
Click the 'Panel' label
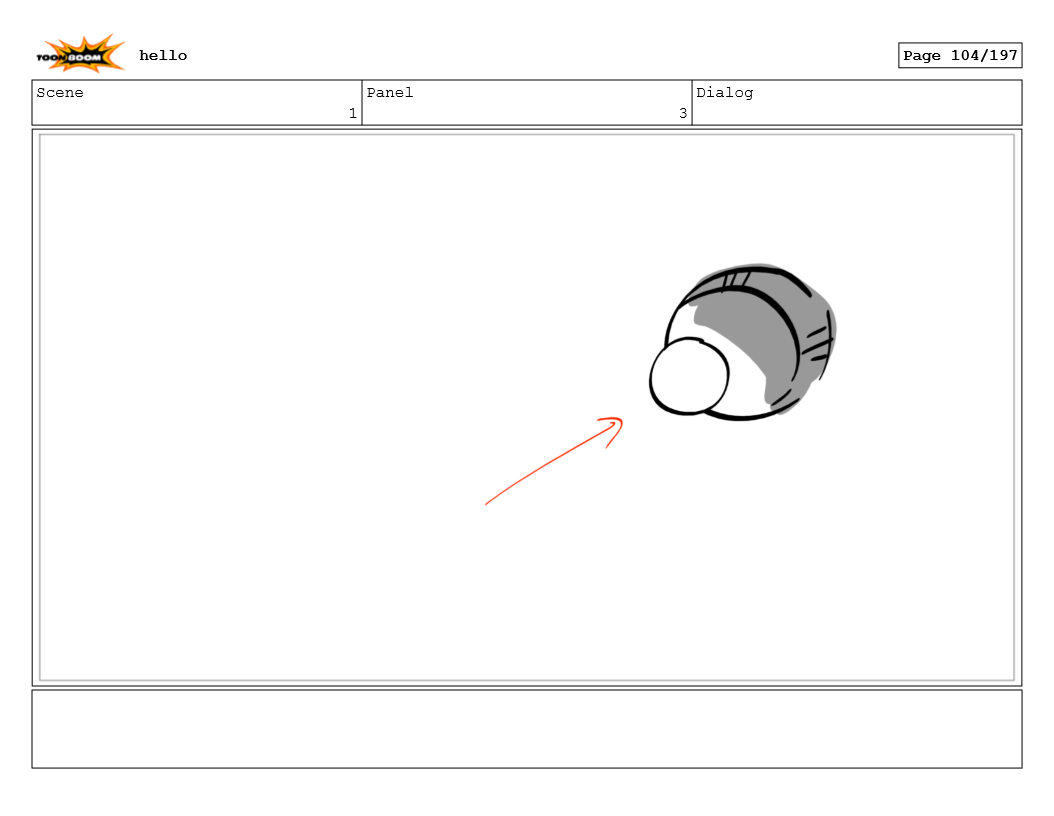point(390,93)
